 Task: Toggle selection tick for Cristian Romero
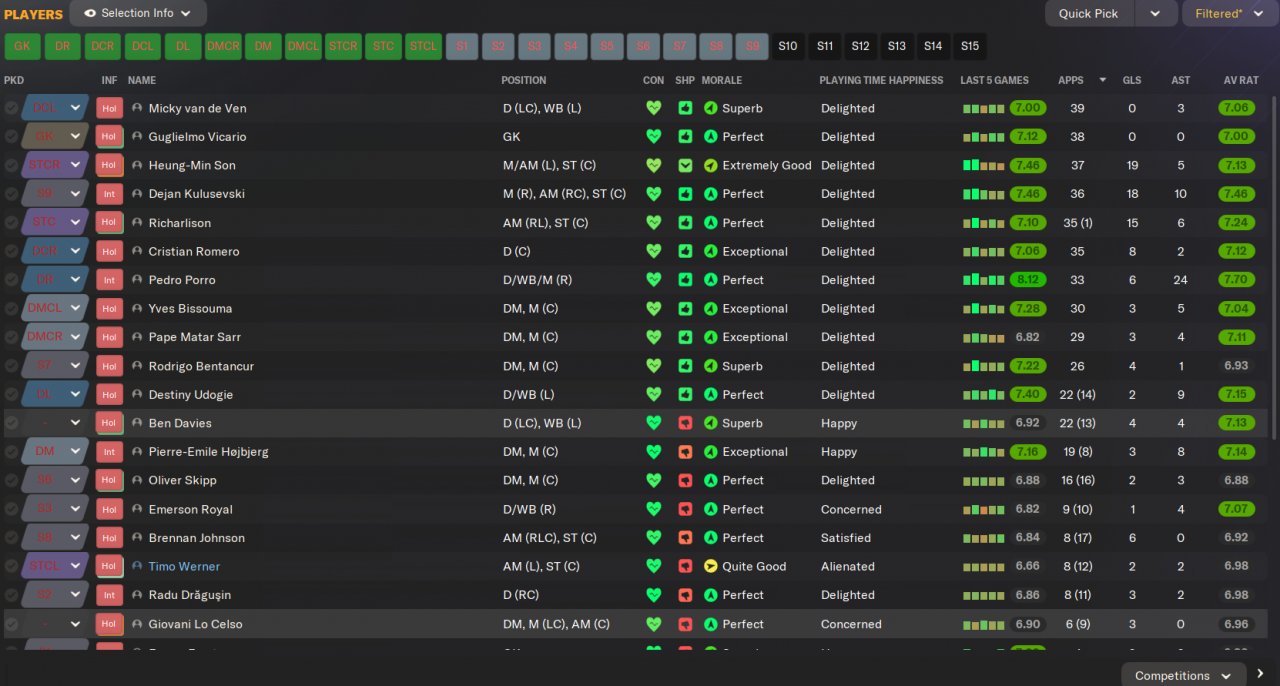point(11,251)
